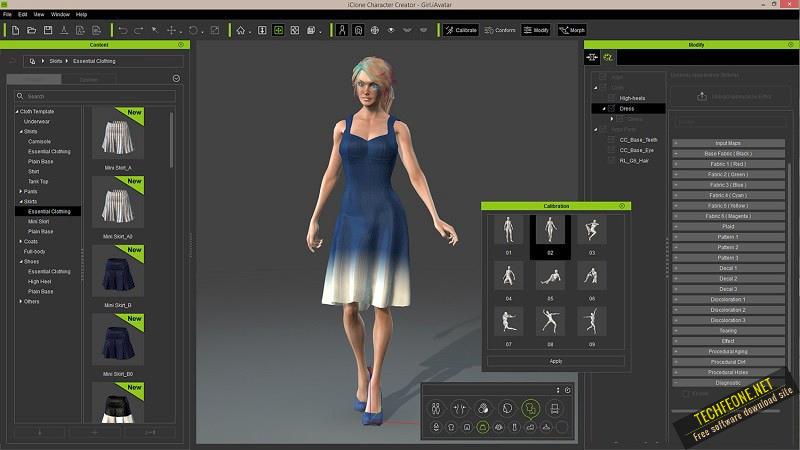The width and height of the screenshot is (800, 450).
Task: Expand the Pants tree node
Action: click(x=21, y=191)
